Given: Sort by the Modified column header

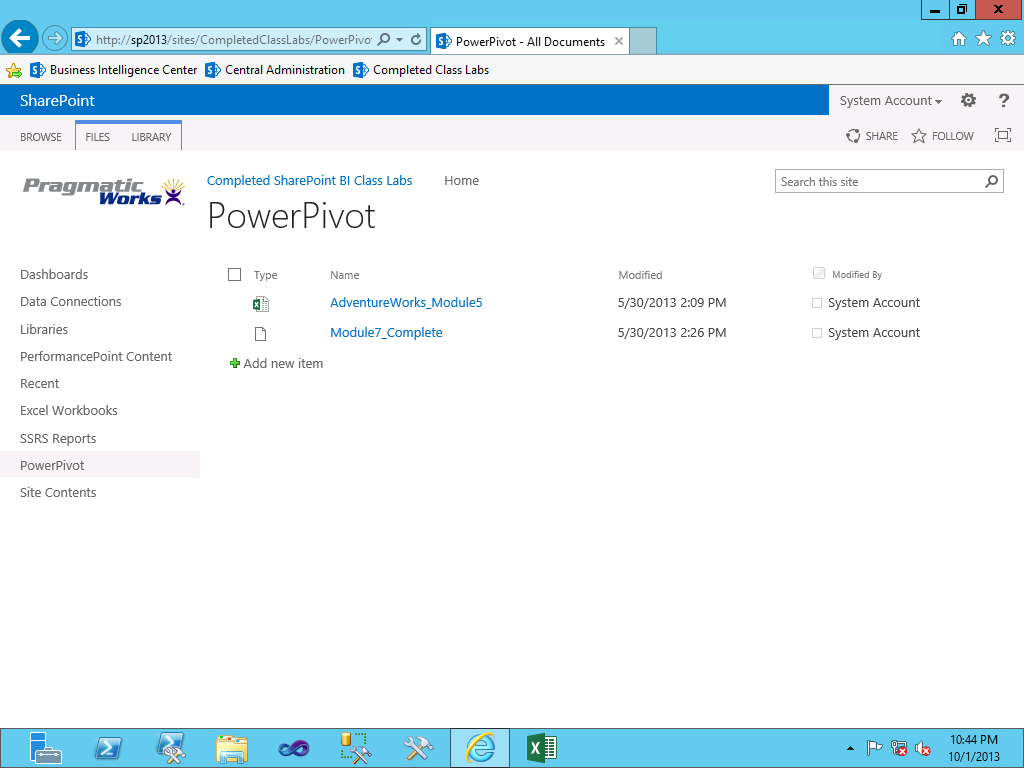Looking at the screenshot, I should pos(640,275).
